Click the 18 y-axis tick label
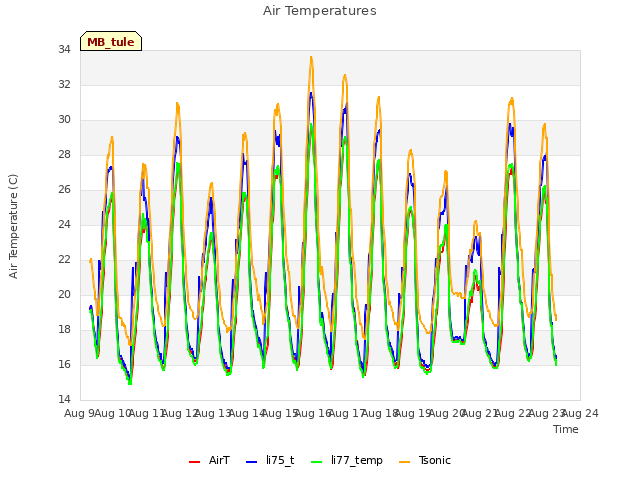The height and width of the screenshot is (480, 640). click(x=64, y=329)
